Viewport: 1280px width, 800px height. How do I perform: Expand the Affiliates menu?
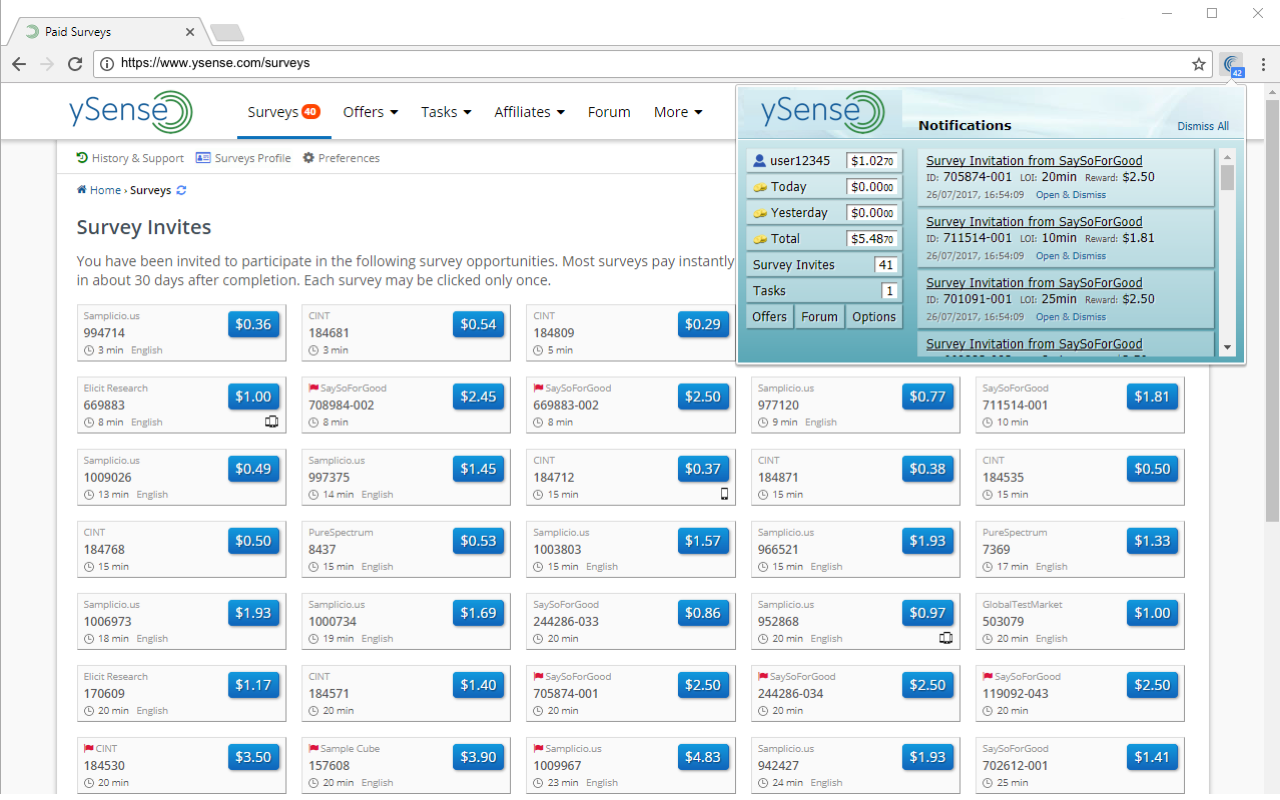[x=528, y=112]
